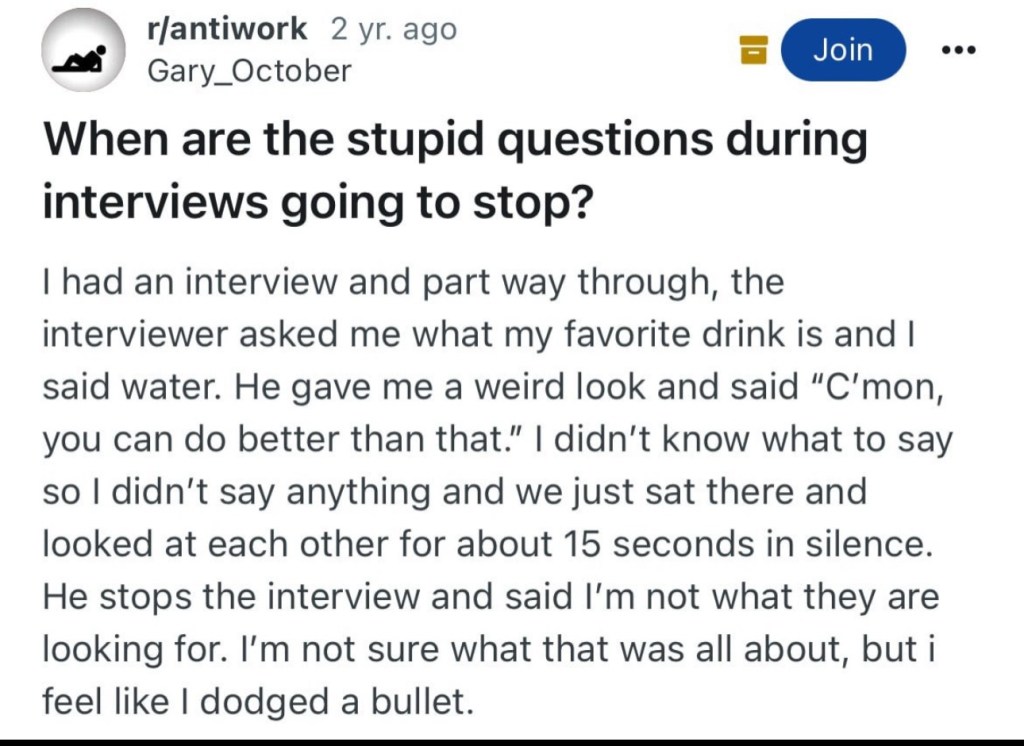
Task: Click the yellow archived post icon
Action: point(752,48)
